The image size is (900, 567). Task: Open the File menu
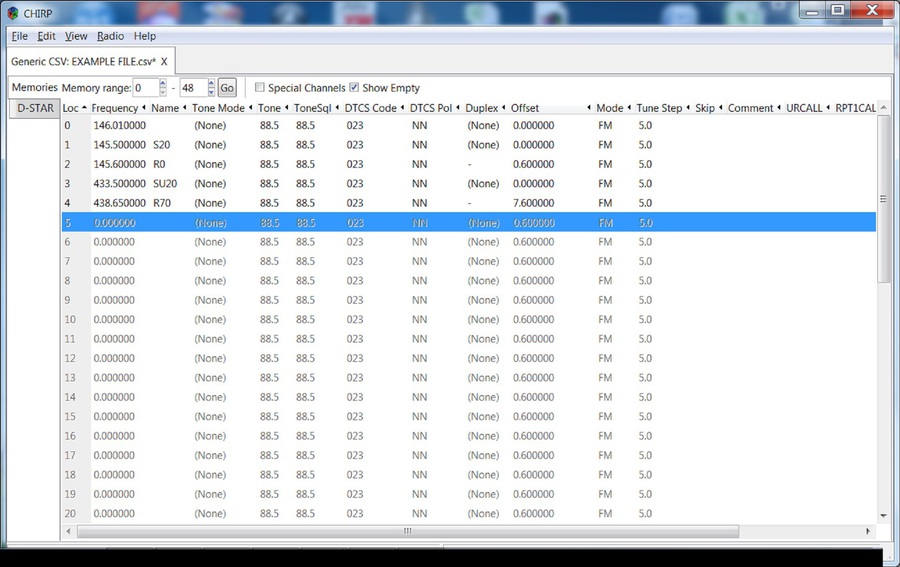pos(19,36)
